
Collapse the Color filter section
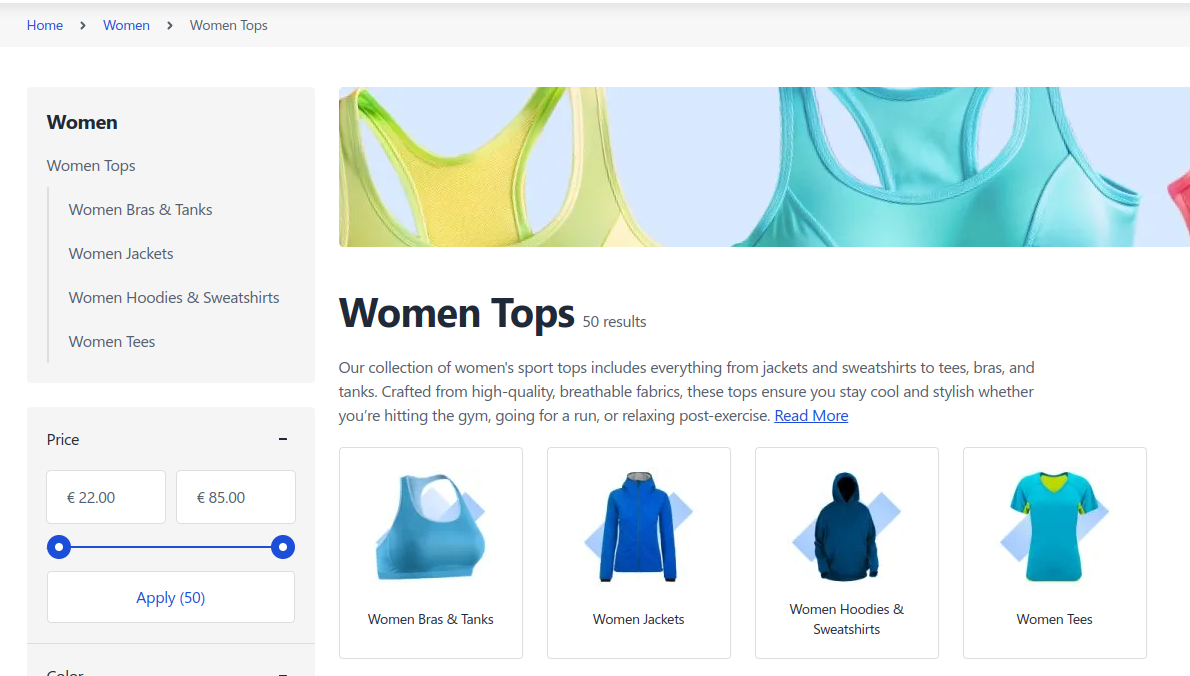(x=283, y=672)
